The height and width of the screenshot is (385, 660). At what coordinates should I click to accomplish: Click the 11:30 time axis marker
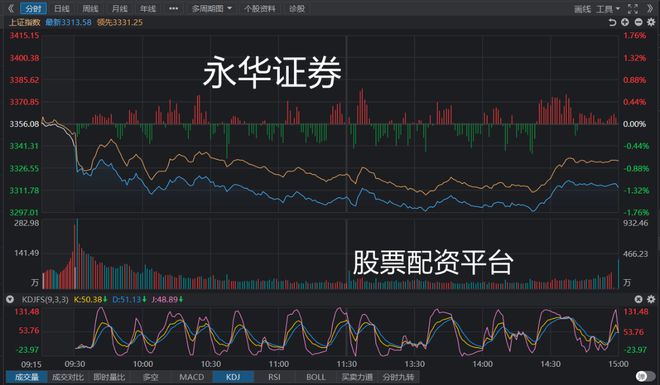click(x=347, y=364)
